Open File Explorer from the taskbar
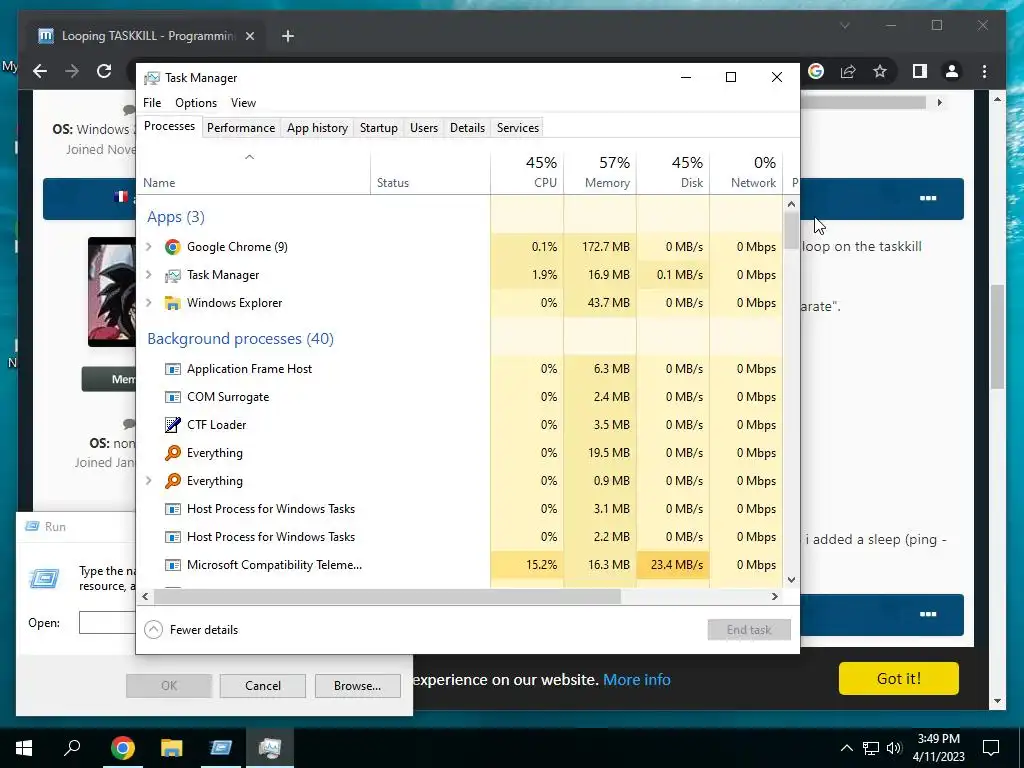The image size is (1024, 768). click(x=172, y=748)
